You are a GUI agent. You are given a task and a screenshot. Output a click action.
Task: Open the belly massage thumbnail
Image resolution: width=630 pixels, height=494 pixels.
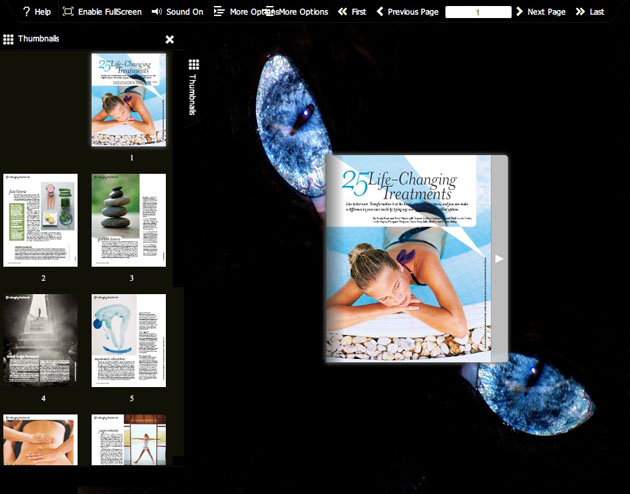coord(41,440)
